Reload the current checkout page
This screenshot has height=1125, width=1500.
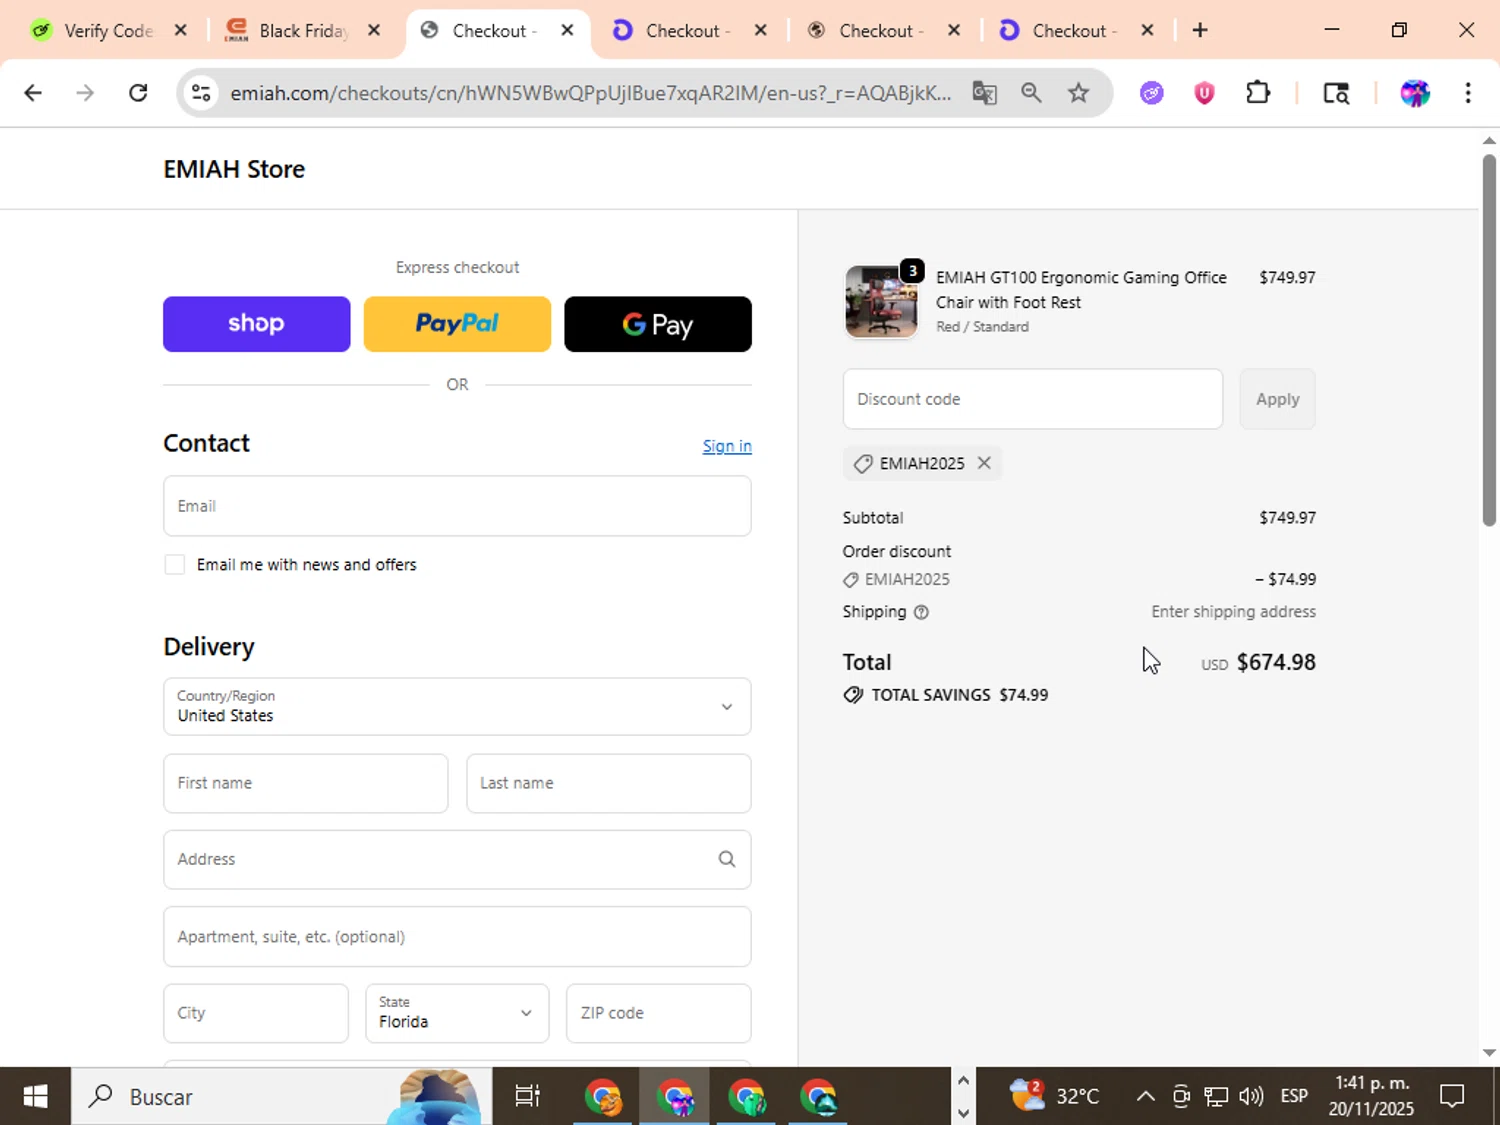[138, 93]
